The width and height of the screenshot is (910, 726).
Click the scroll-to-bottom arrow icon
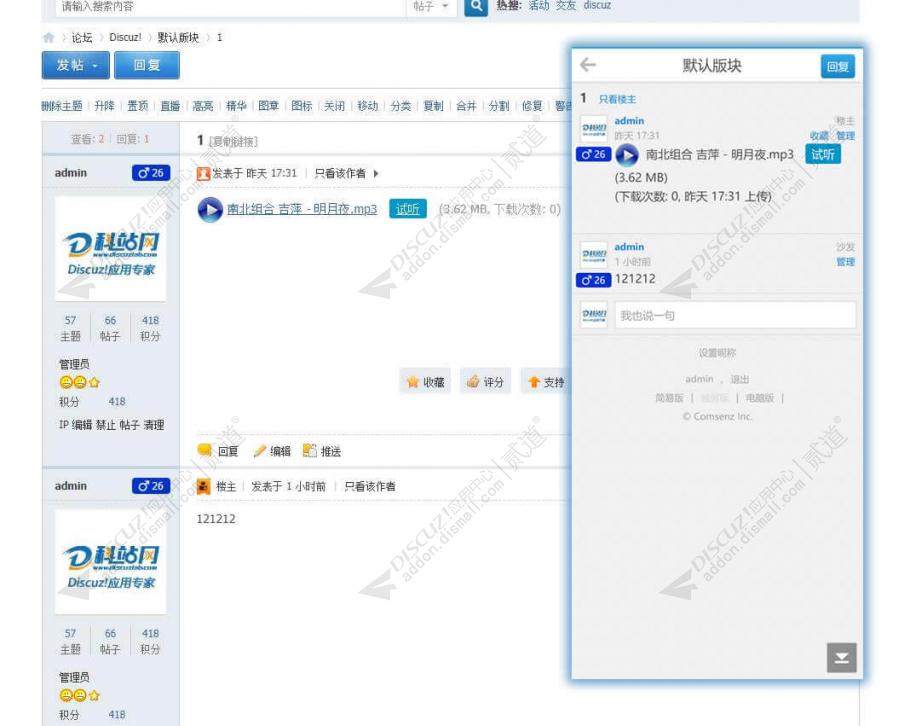842,658
